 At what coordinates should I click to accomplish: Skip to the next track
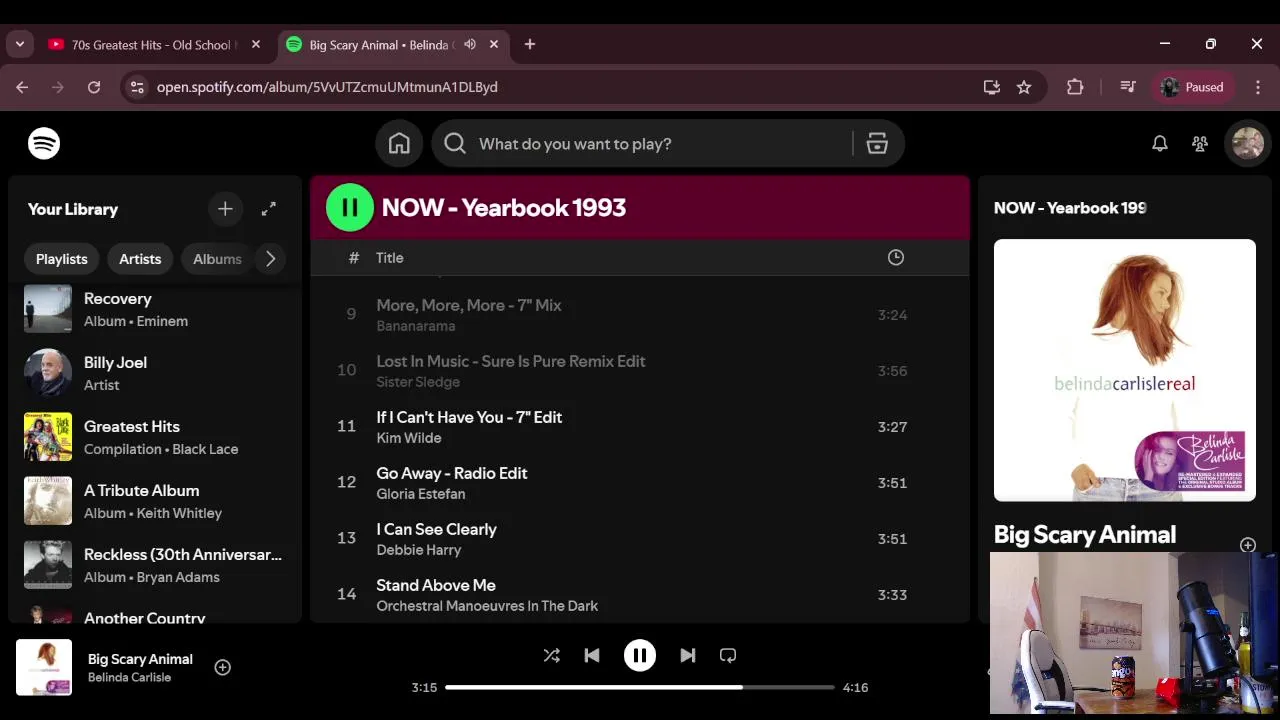coord(688,656)
